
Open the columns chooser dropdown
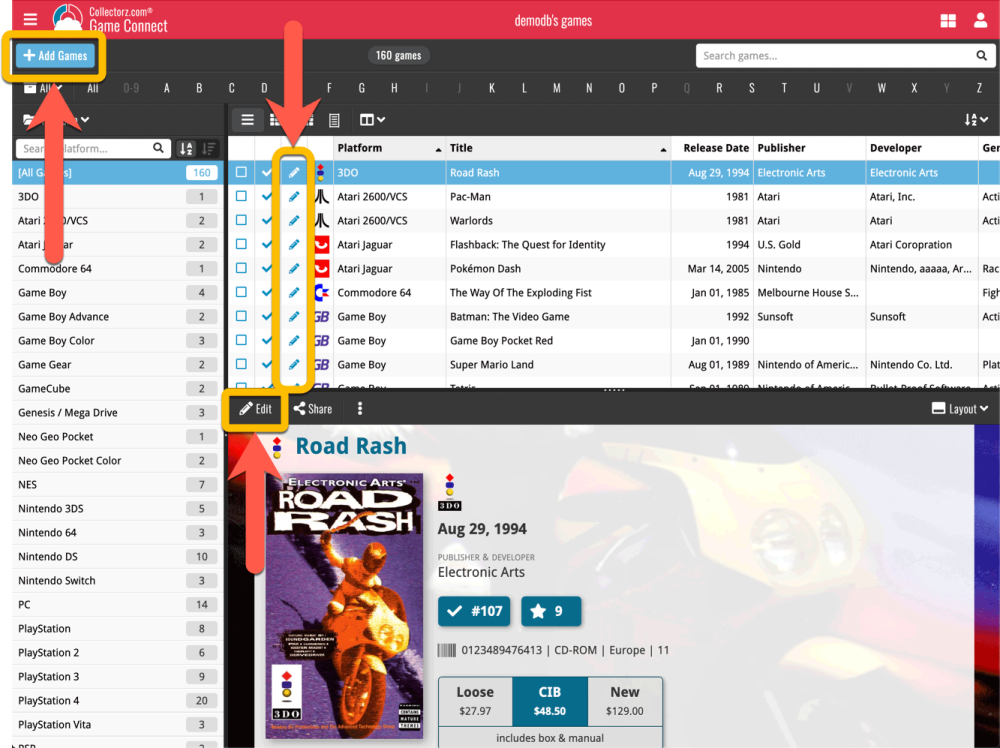pyautogui.click(x=372, y=119)
